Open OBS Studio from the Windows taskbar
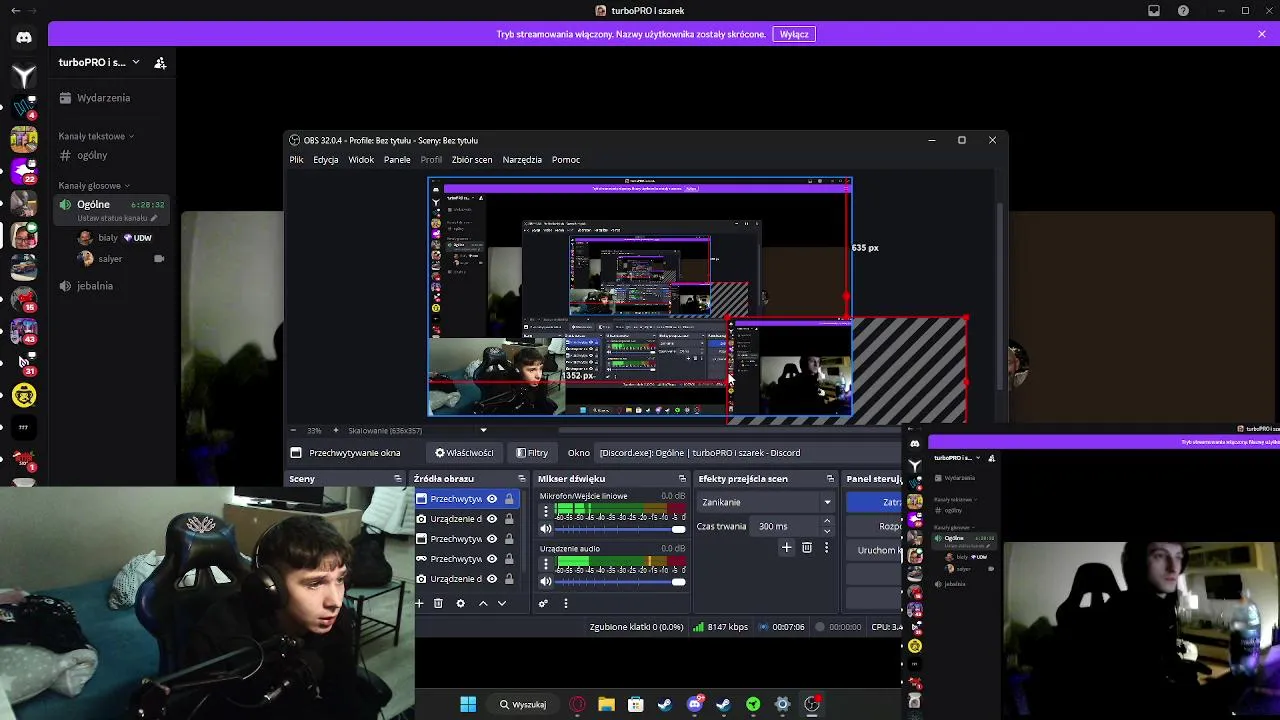The image size is (1280, 720). (x=812, y=704)
